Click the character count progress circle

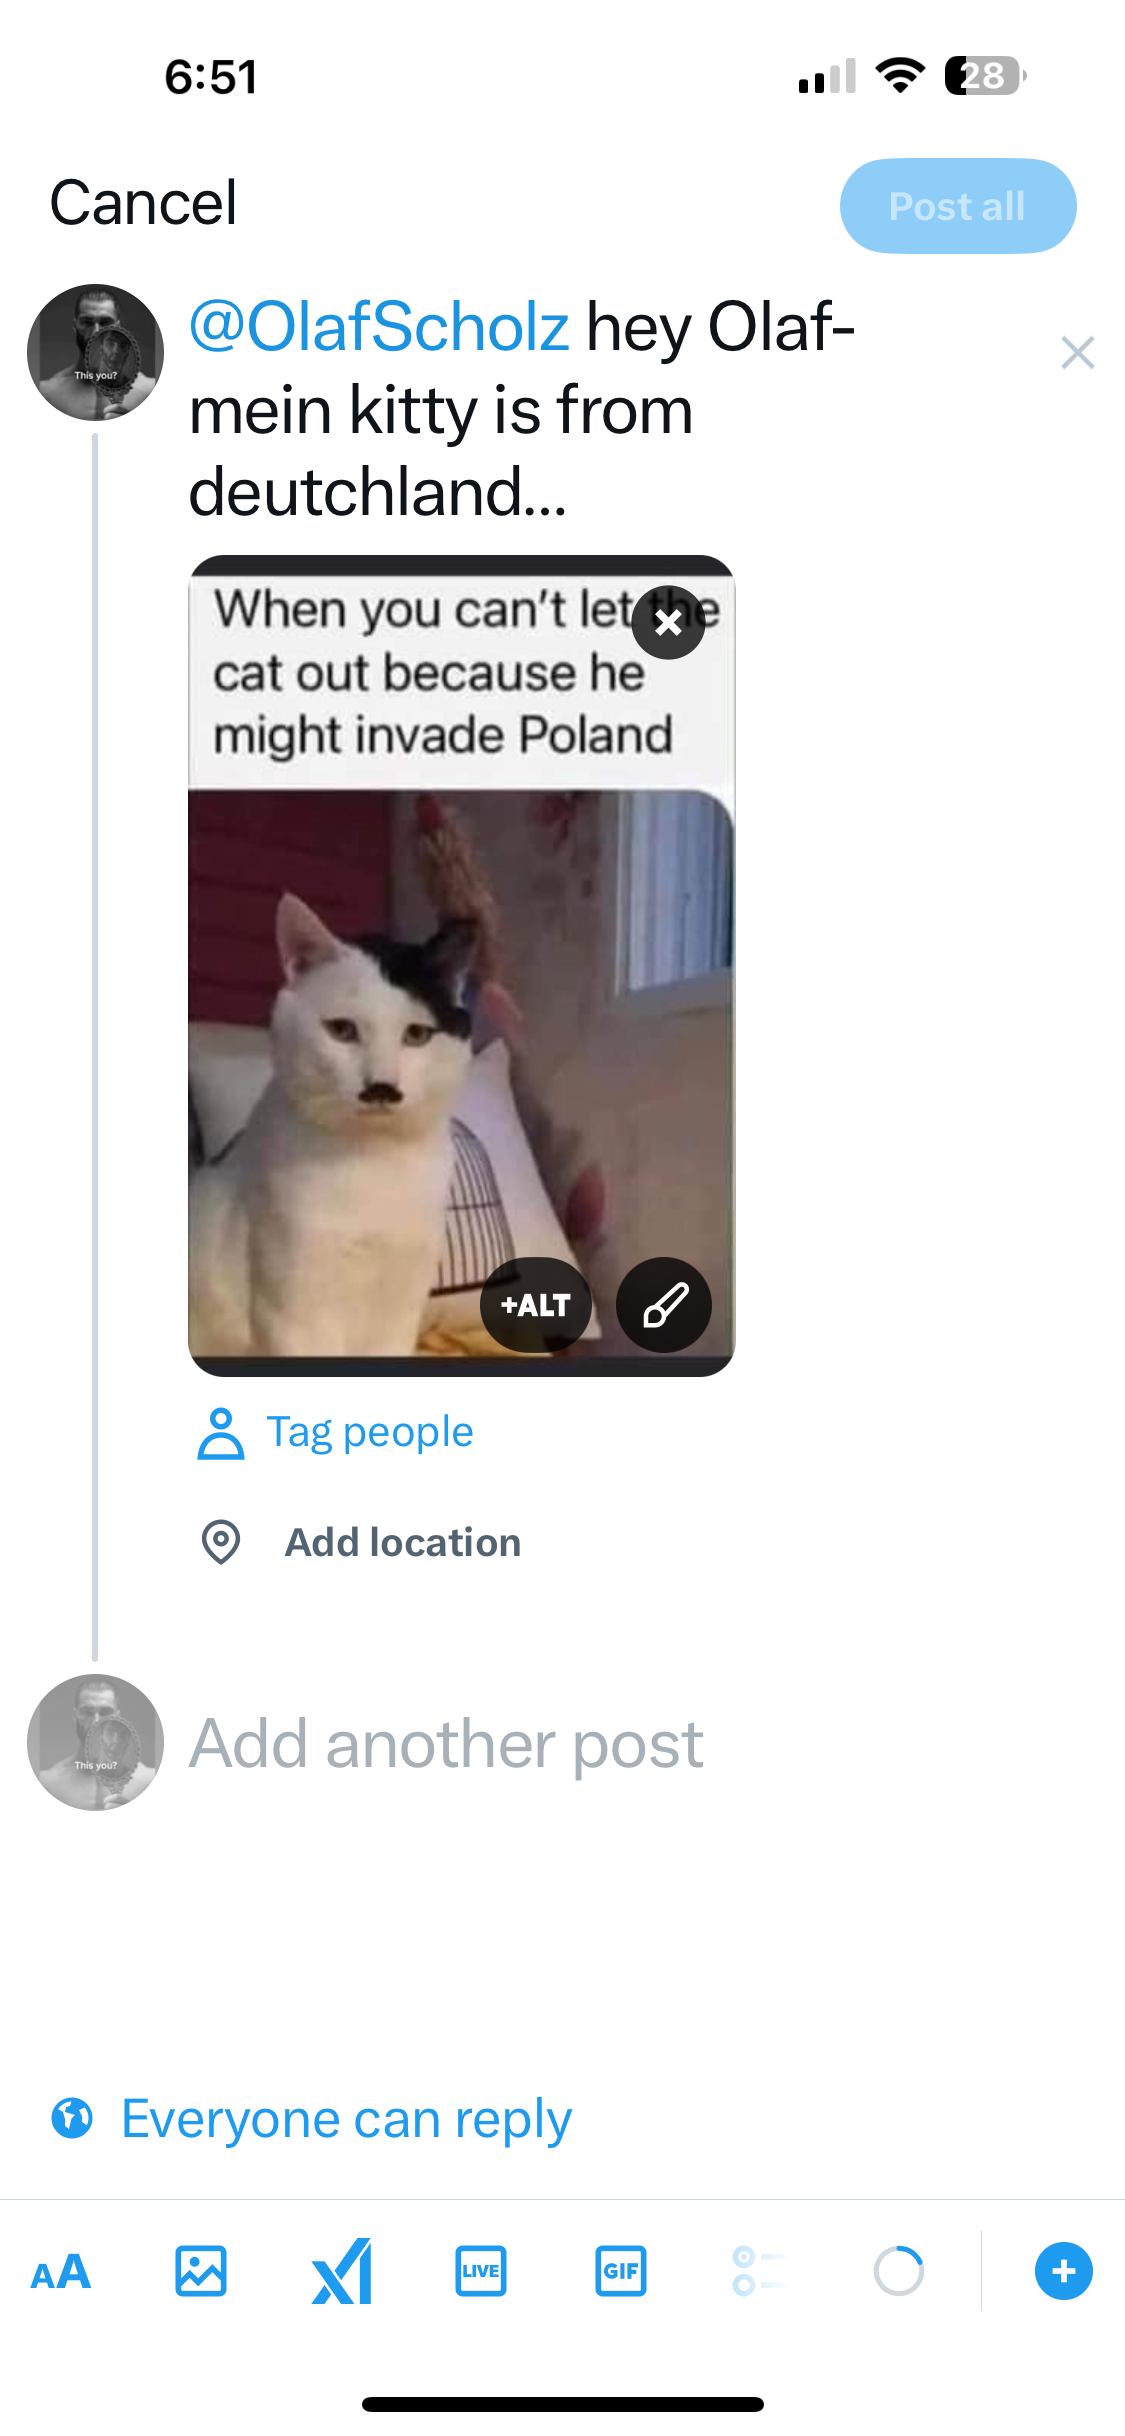tap(898, 2271)
